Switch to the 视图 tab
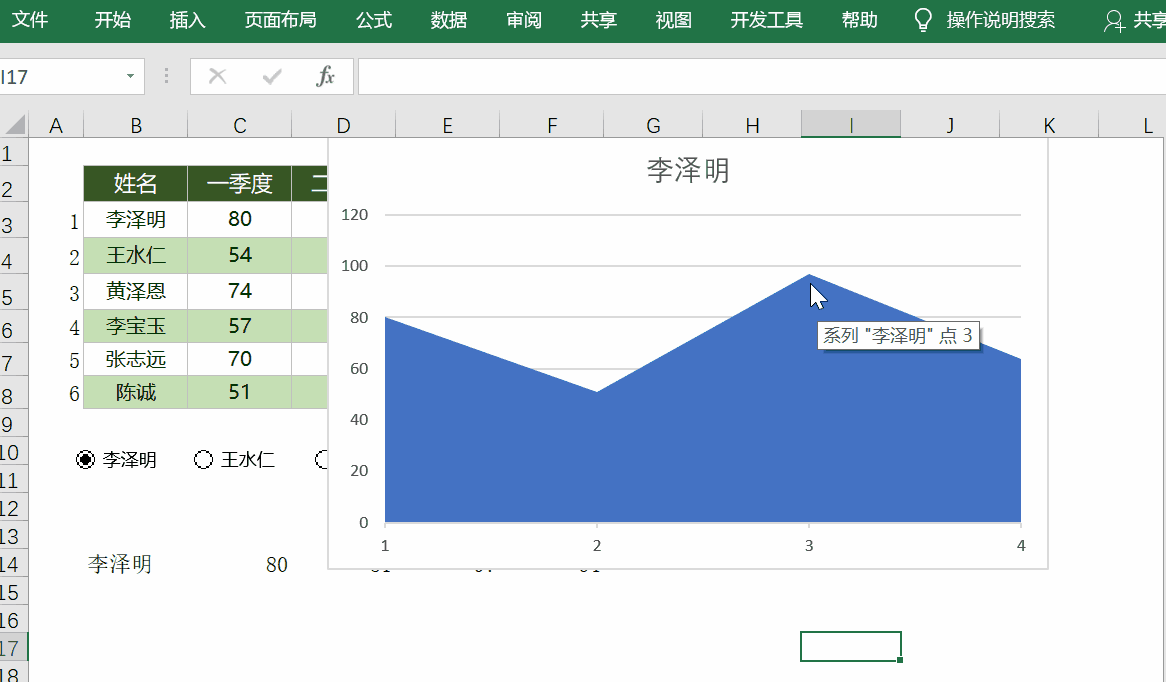The height and width of the screenshot is (682, 1166). pyautogui.click(x=674, y=20)
